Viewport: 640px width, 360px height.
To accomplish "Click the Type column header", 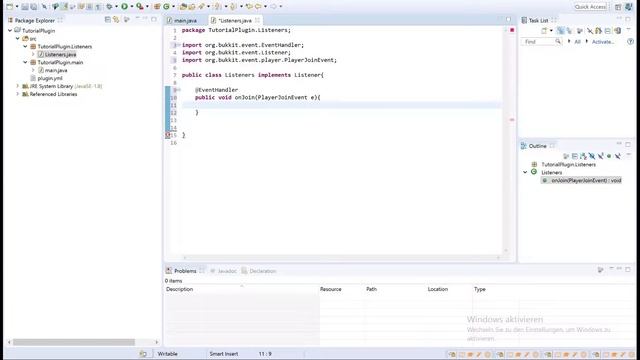I will point(553,289).
